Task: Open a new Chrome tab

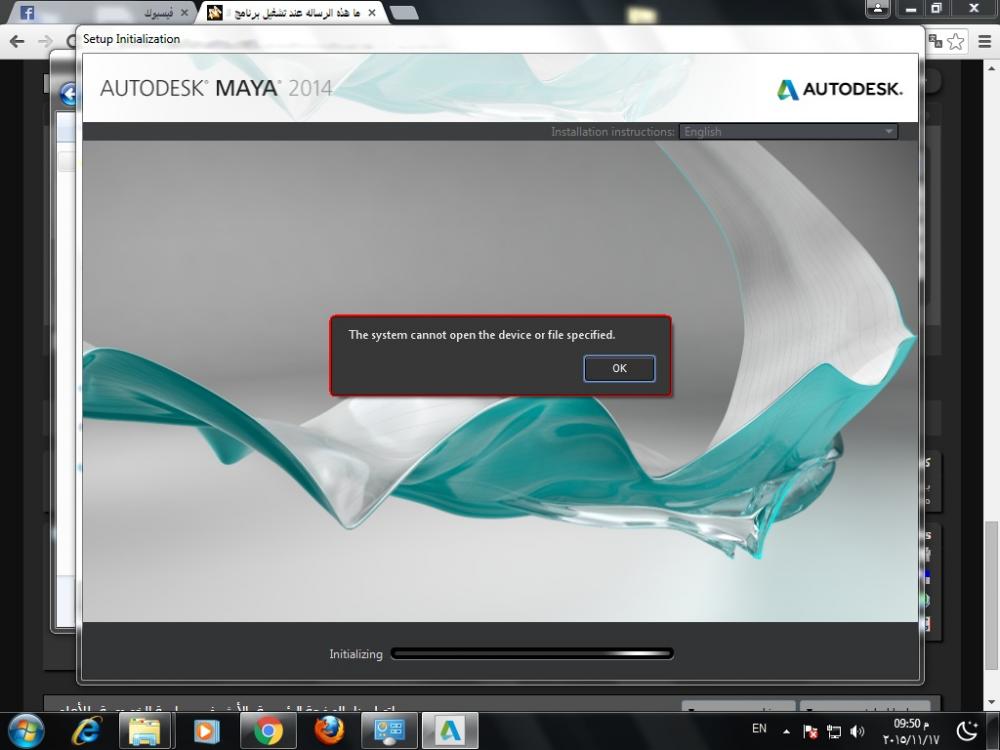Action: 403,13
